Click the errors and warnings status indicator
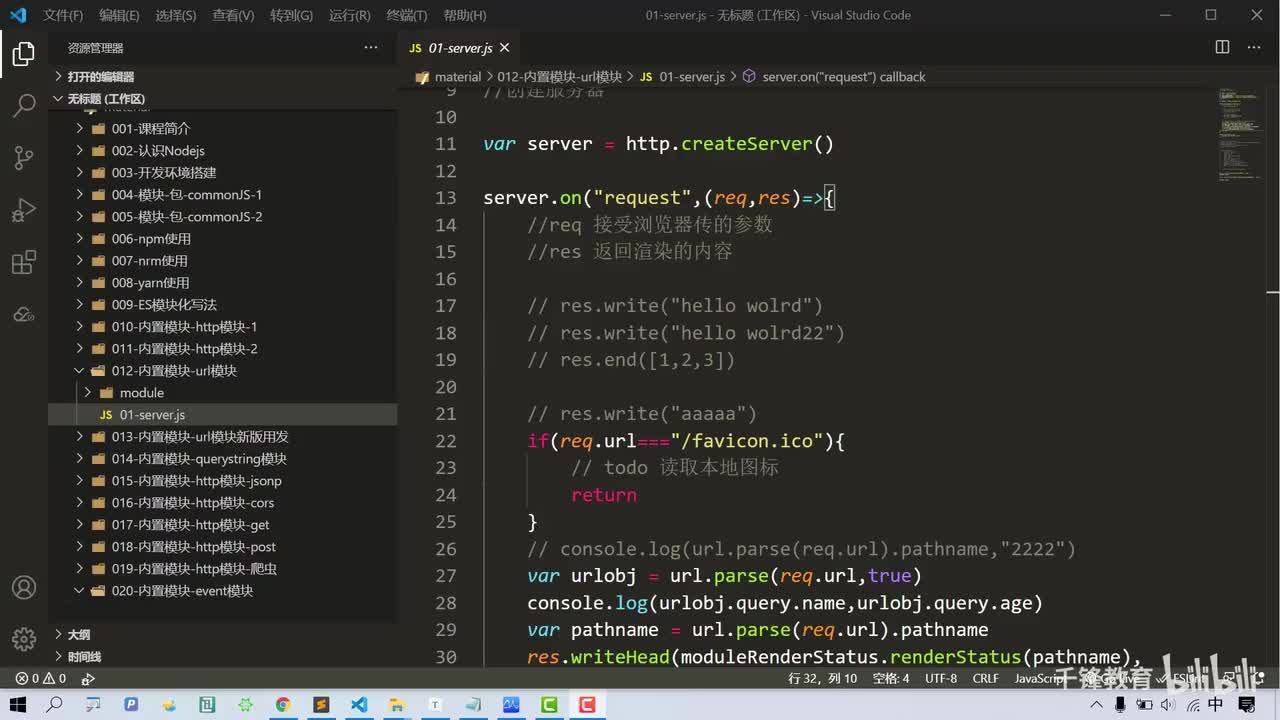Screen dimensions: 1280x720 (x=41, y=678)
